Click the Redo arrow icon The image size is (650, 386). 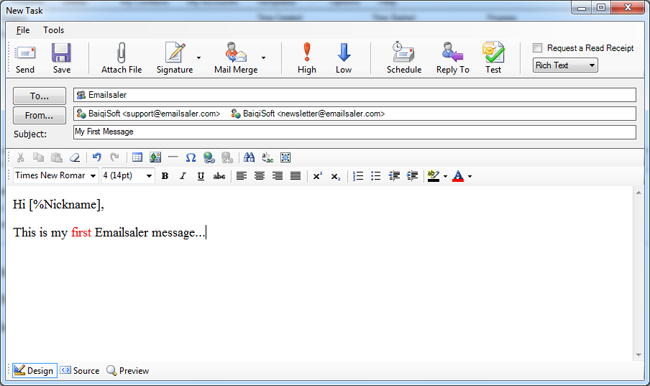(114, 158)
